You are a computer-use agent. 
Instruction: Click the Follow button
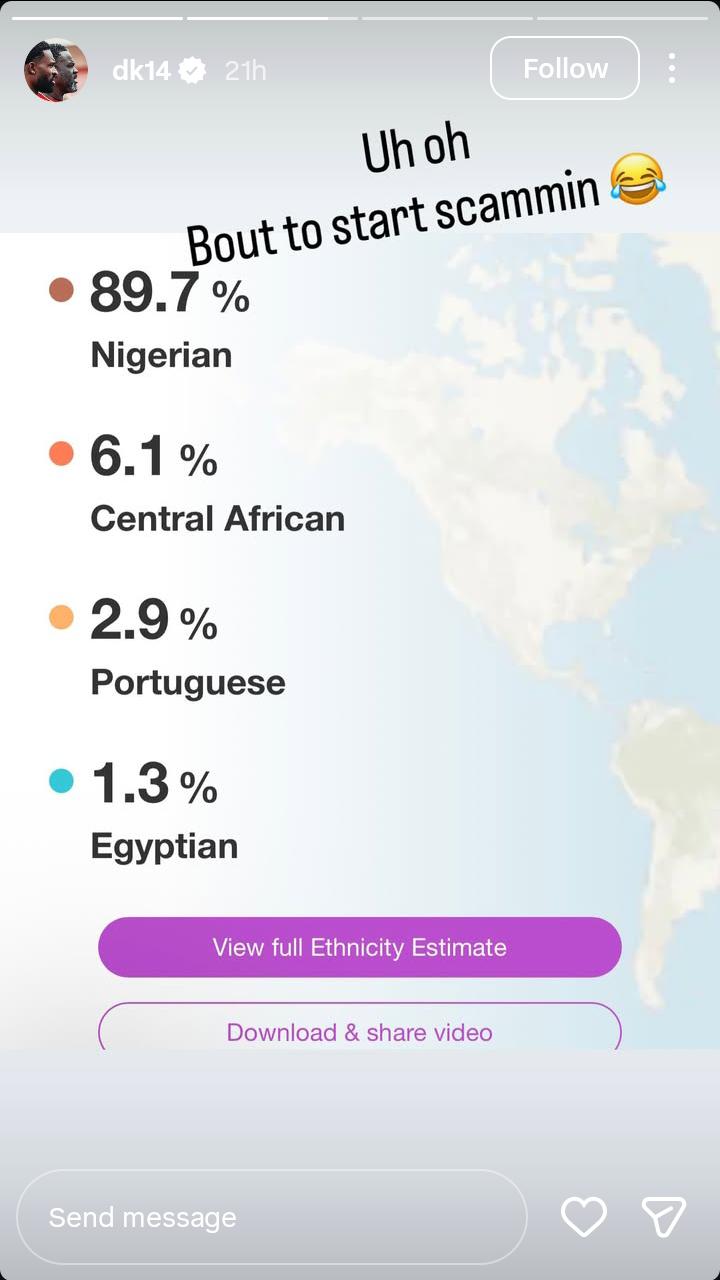pos(565,68)
